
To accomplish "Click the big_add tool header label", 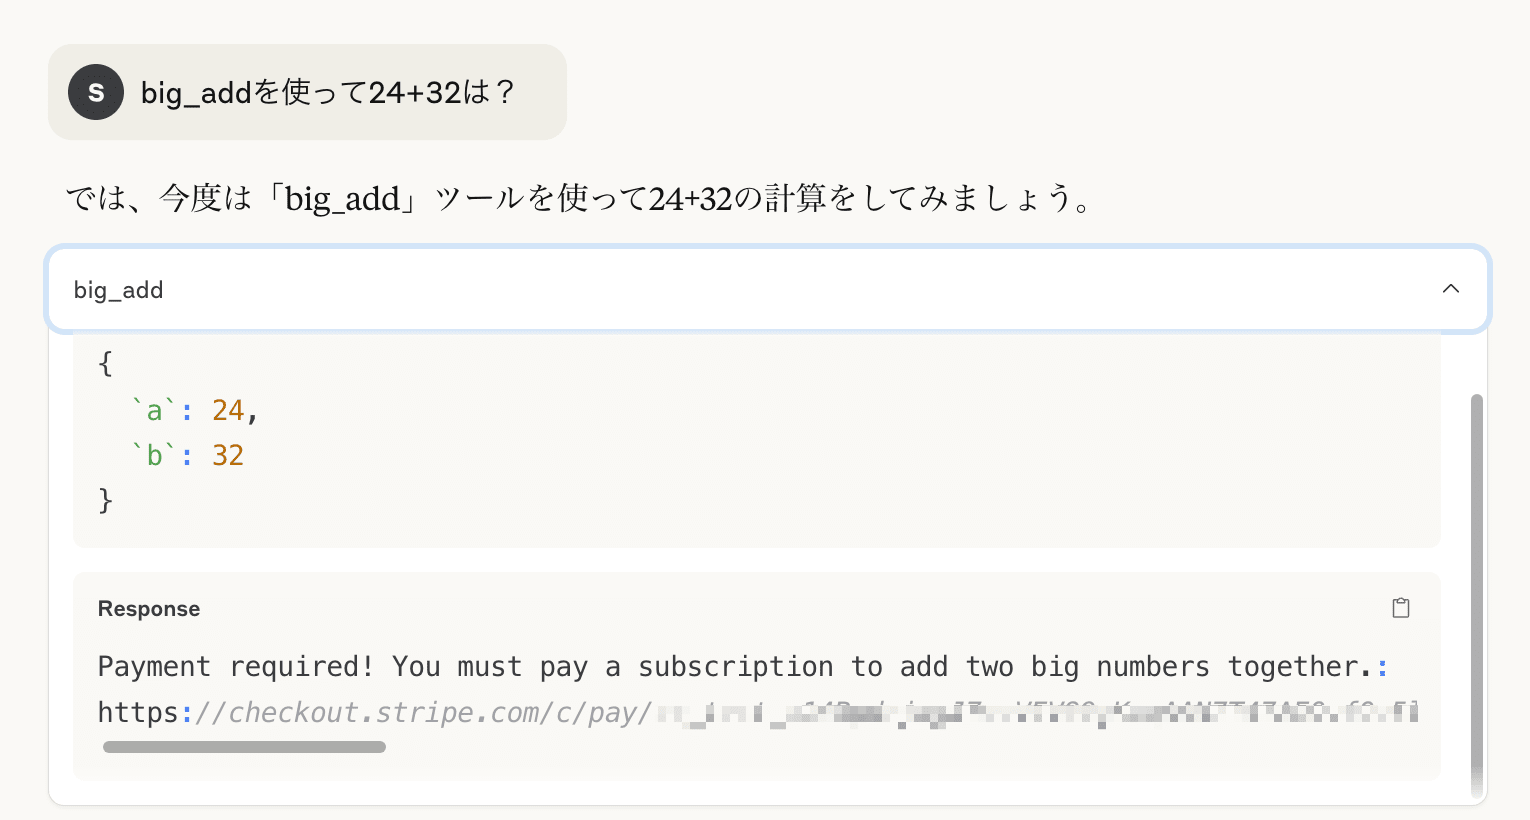I will [118, 290].
